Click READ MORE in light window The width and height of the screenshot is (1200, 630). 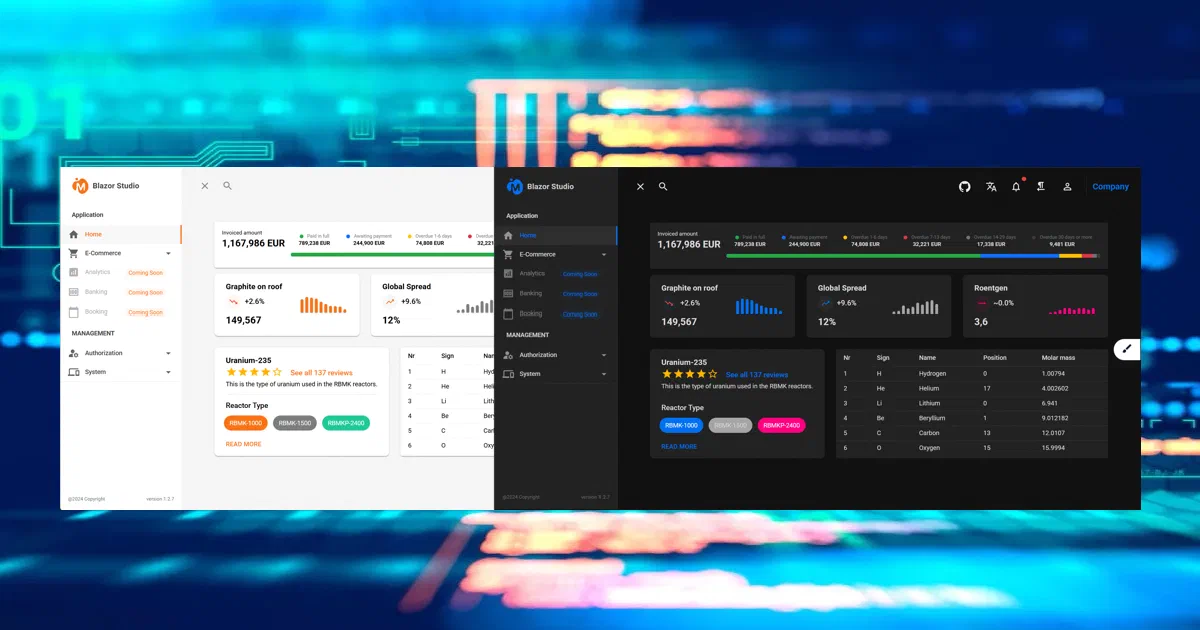pyautogui.click(x=243, y=444)
